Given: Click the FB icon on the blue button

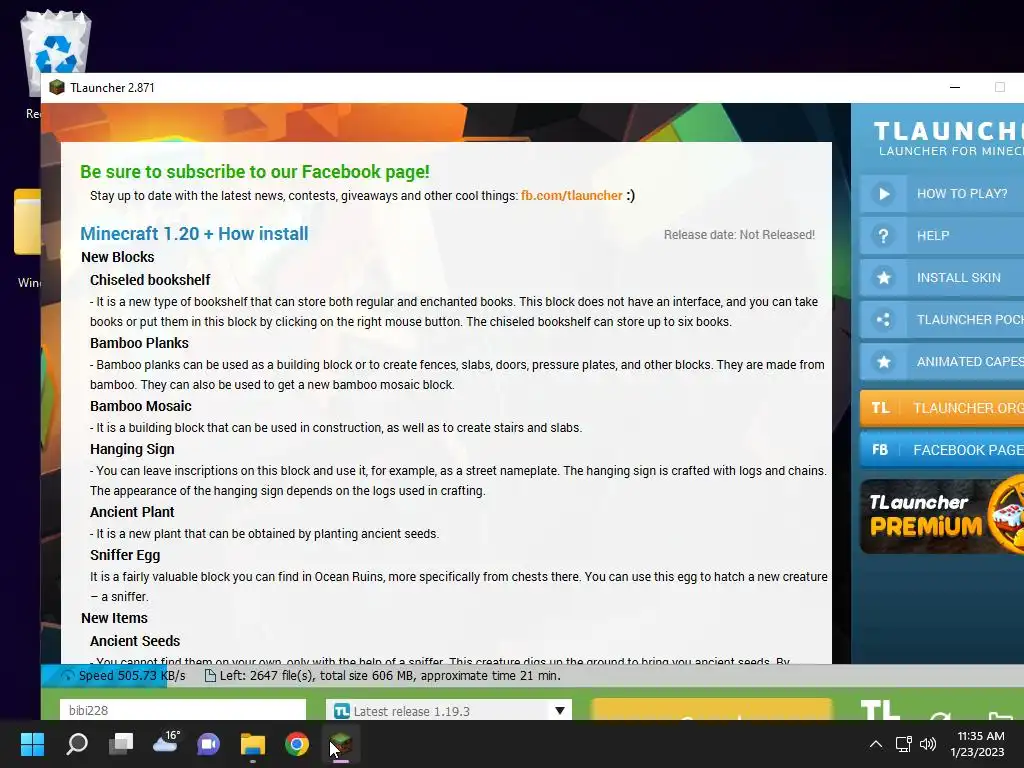Looking at the screenshot, I should [880, 450].
